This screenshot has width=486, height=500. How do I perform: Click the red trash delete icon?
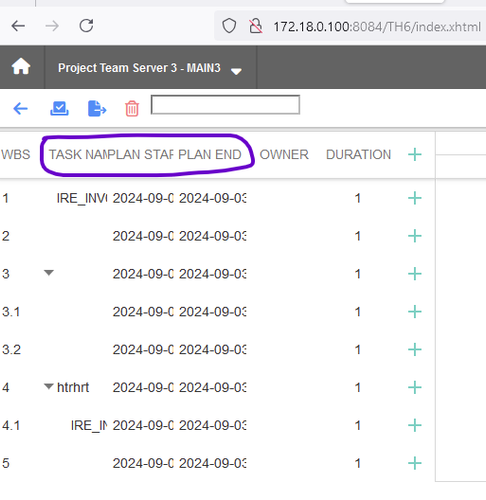(132, 109)
